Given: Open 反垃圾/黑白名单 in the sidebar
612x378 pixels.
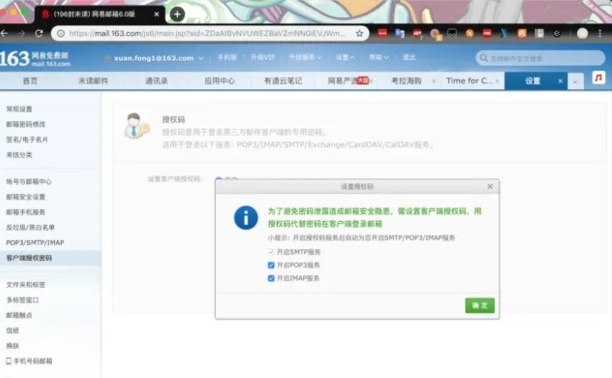Looking at the screenshot, I should [30, 227].
